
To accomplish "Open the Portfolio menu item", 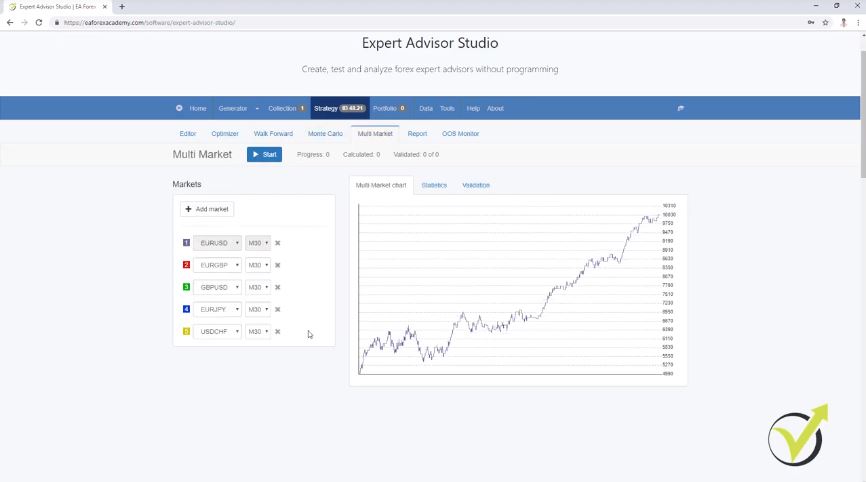I will [x=389, y=109].
